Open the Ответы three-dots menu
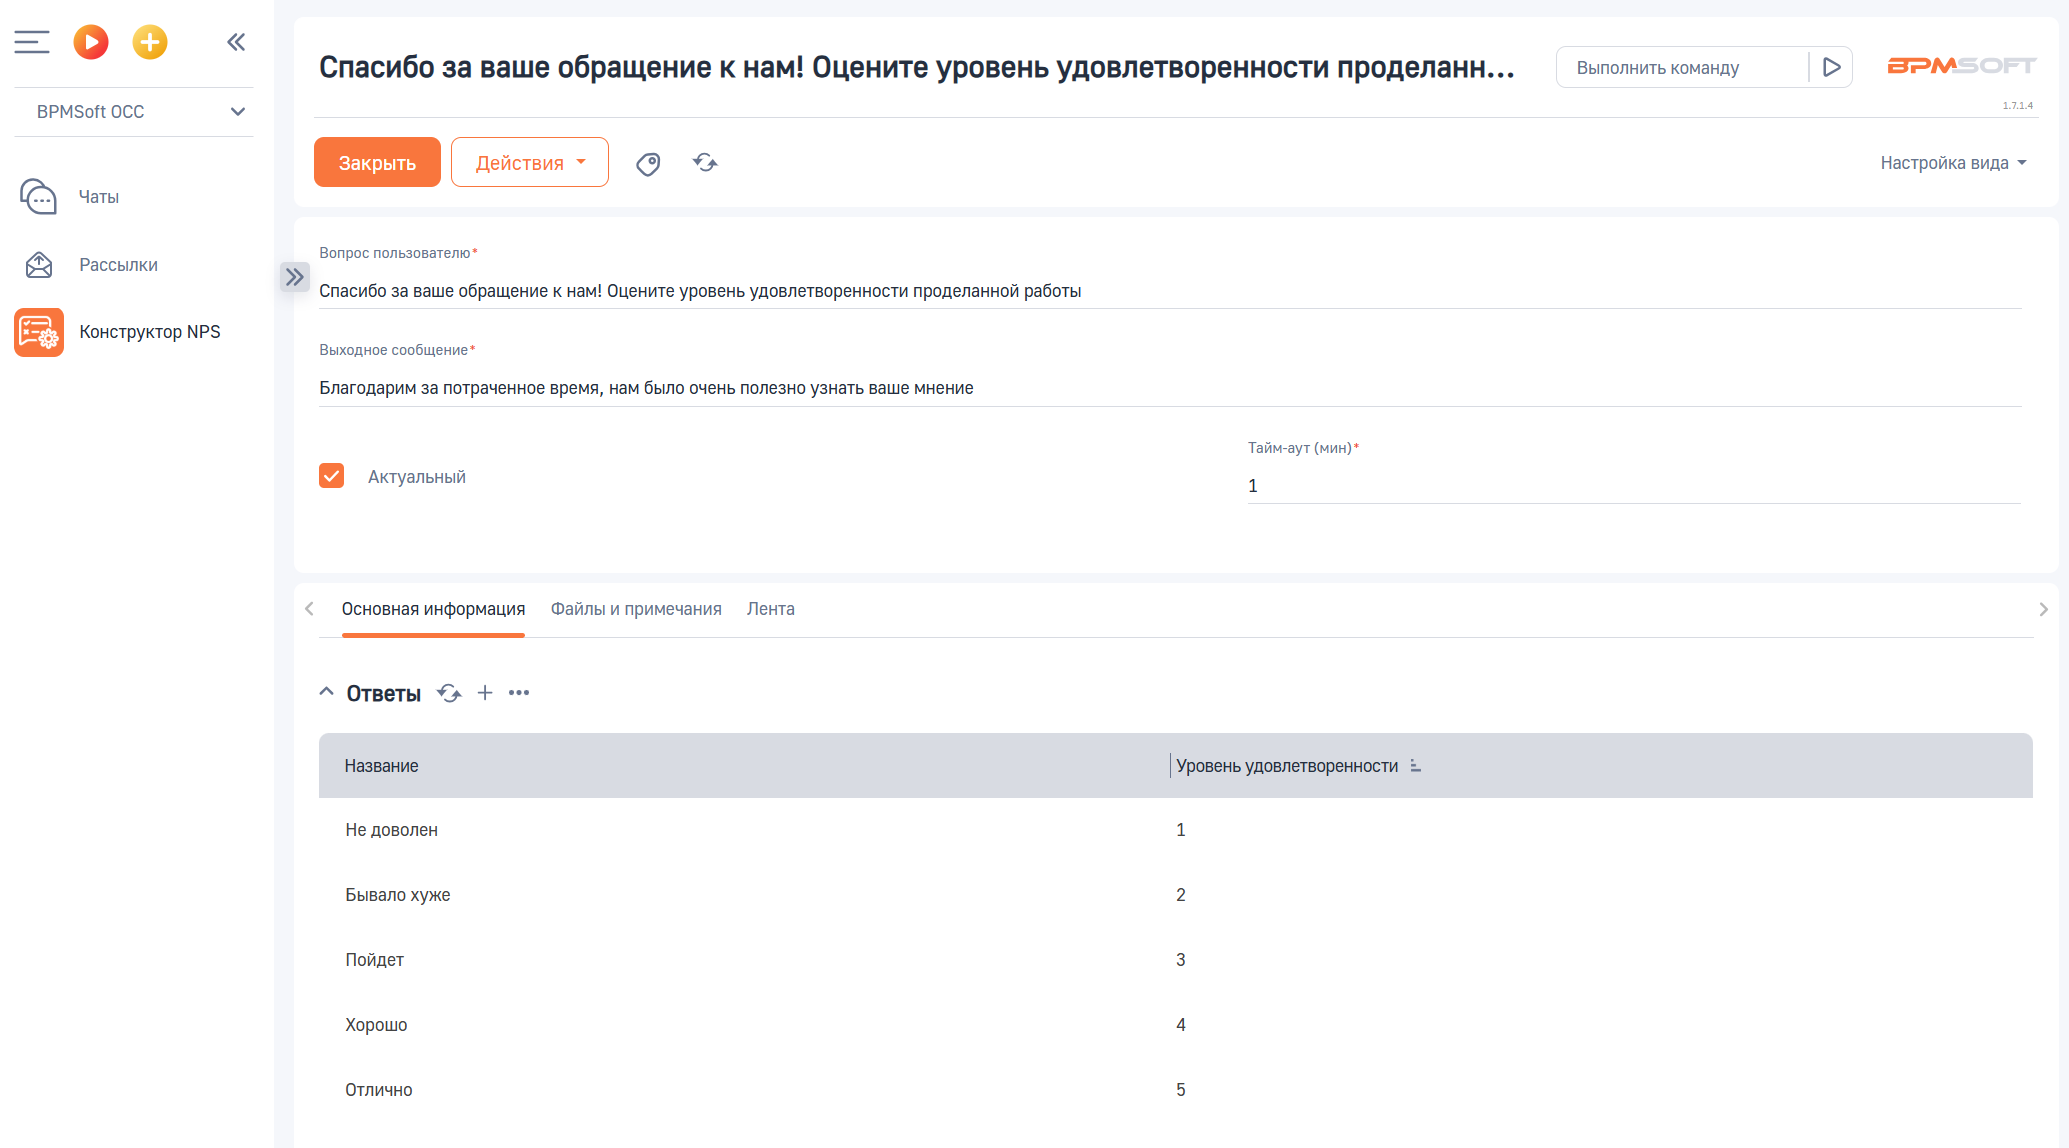 (519, 693)
